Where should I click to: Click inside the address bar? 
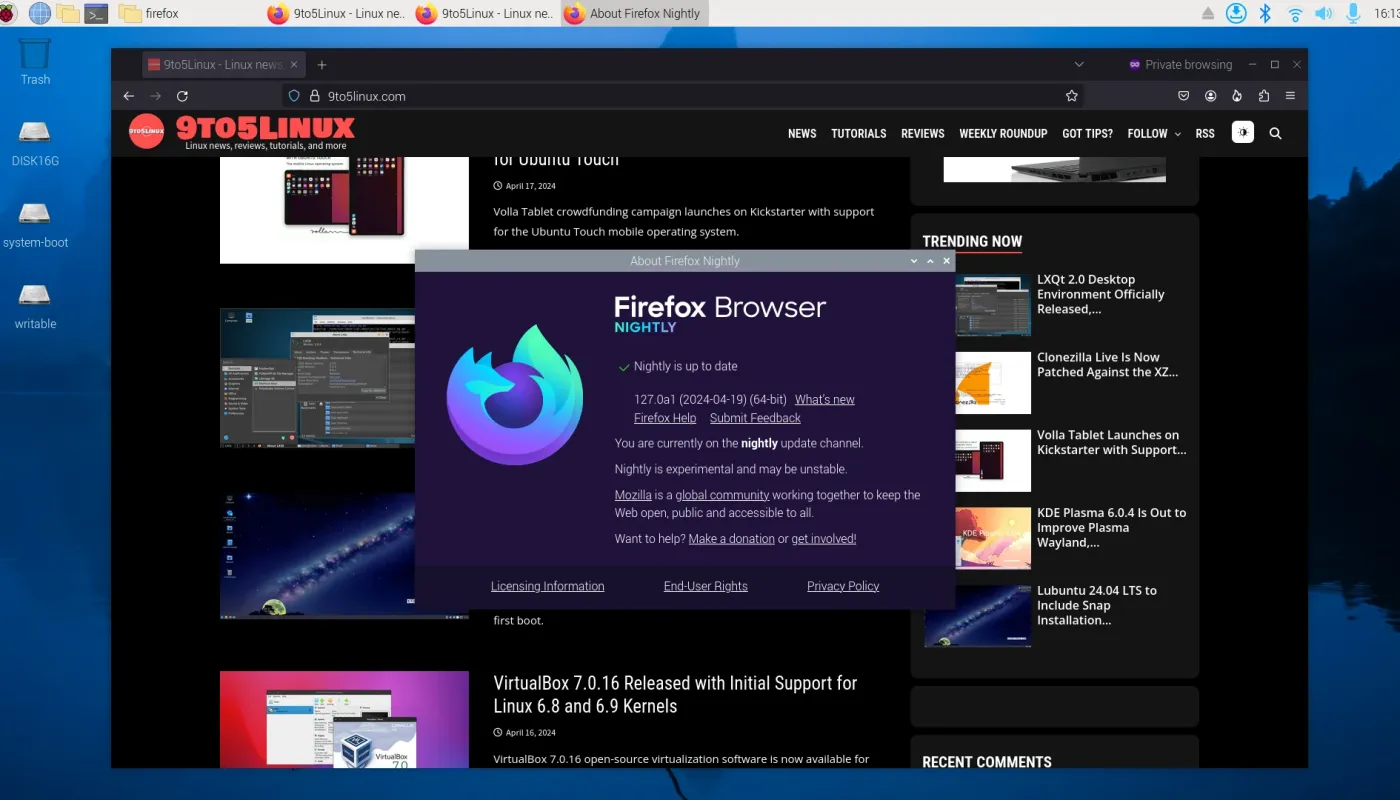coord(600,96)
